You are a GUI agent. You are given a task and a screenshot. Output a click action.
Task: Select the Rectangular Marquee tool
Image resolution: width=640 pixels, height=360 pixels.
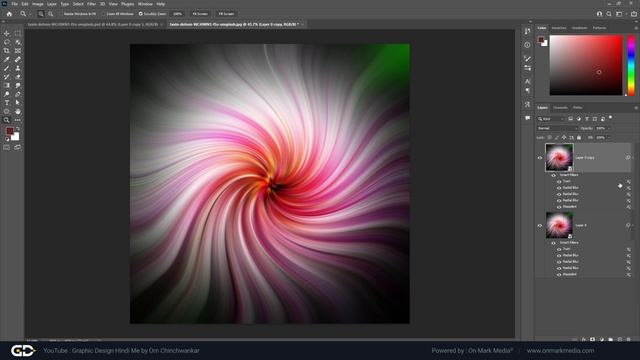pos(18,33)
